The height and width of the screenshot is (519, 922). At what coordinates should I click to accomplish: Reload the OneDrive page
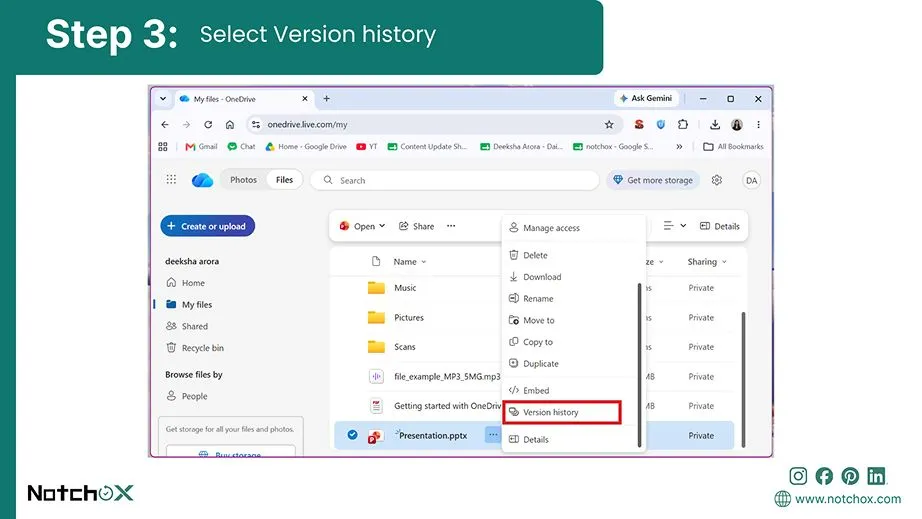click(208, 125)
